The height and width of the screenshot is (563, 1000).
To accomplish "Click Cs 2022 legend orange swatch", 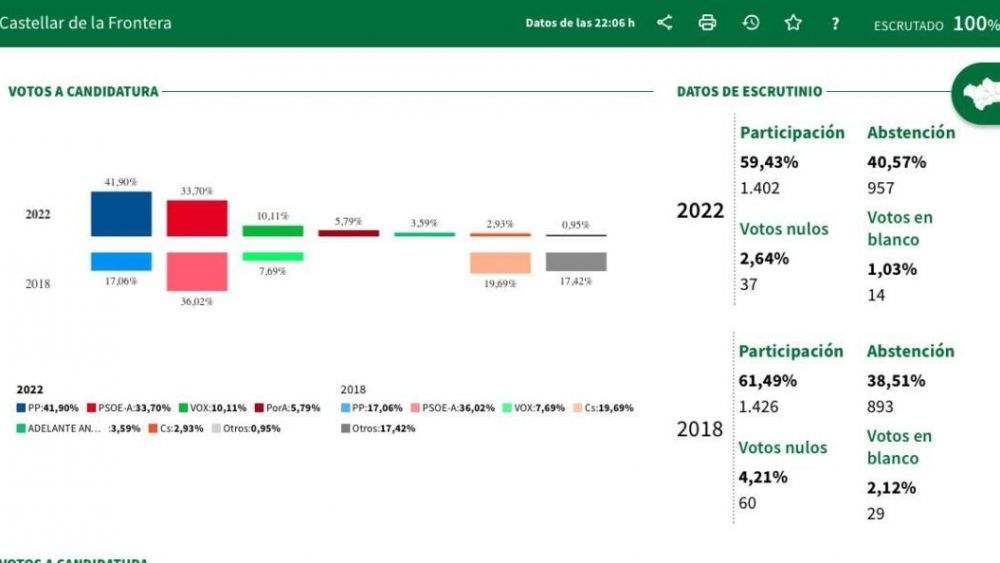I will click(x=153, y=428).
